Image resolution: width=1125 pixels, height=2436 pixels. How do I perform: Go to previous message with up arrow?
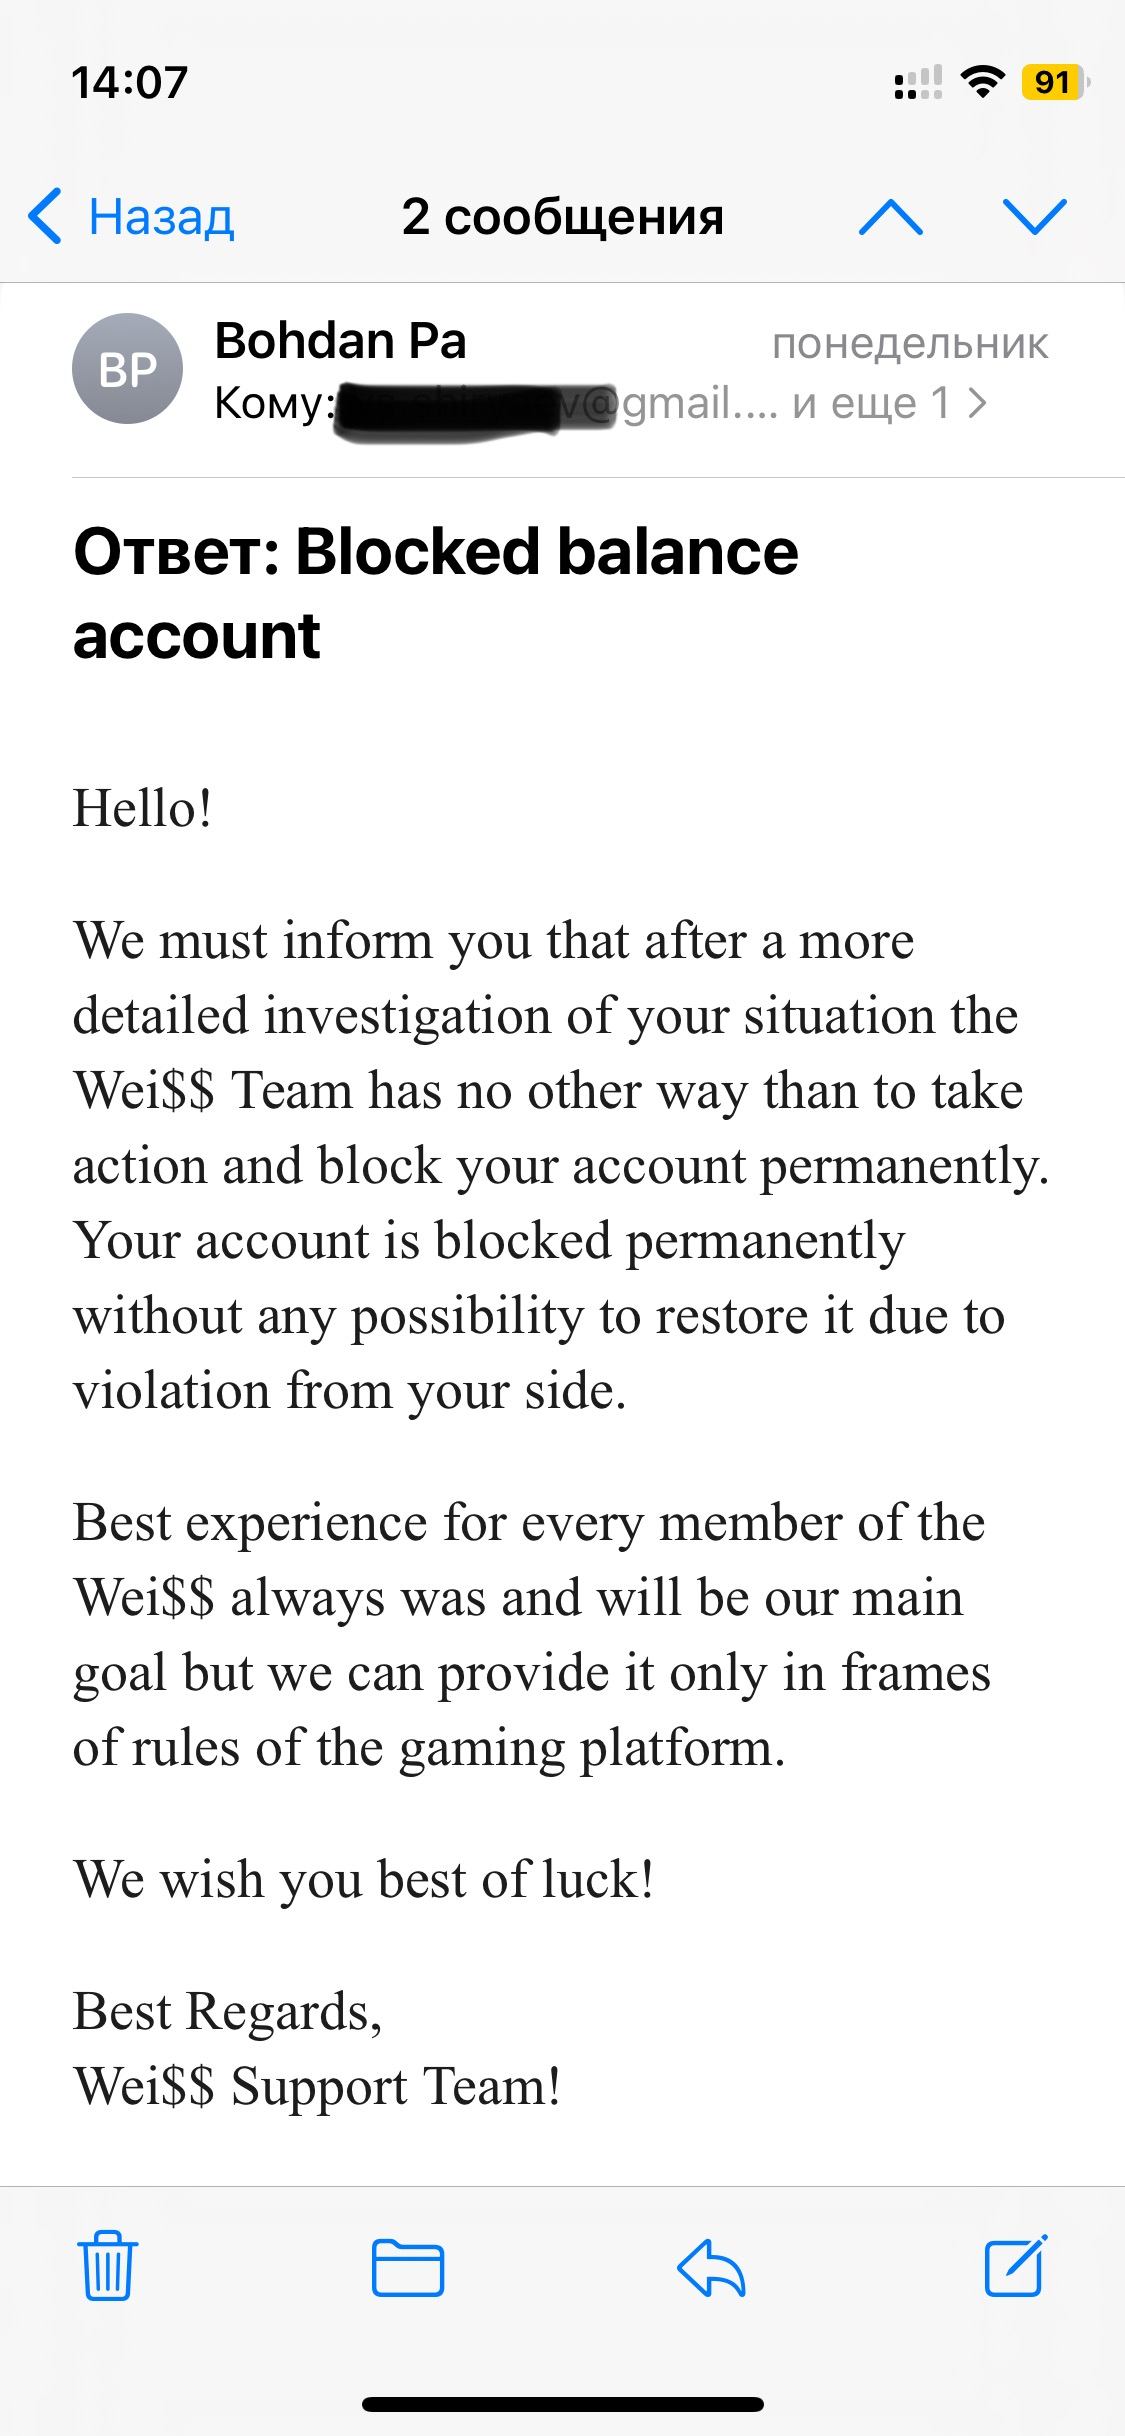[890, 216]
